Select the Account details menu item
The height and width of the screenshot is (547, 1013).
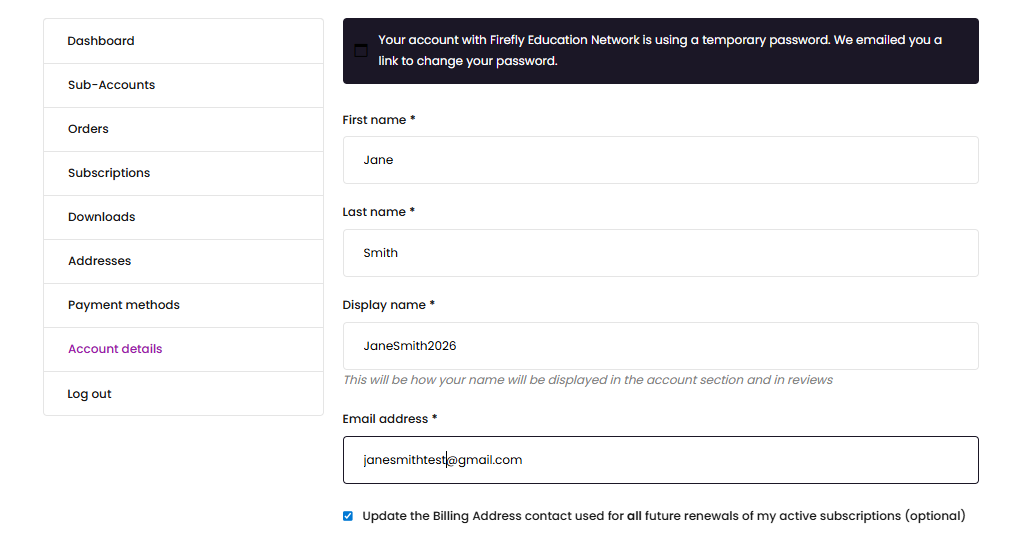(x=115, y=349)
